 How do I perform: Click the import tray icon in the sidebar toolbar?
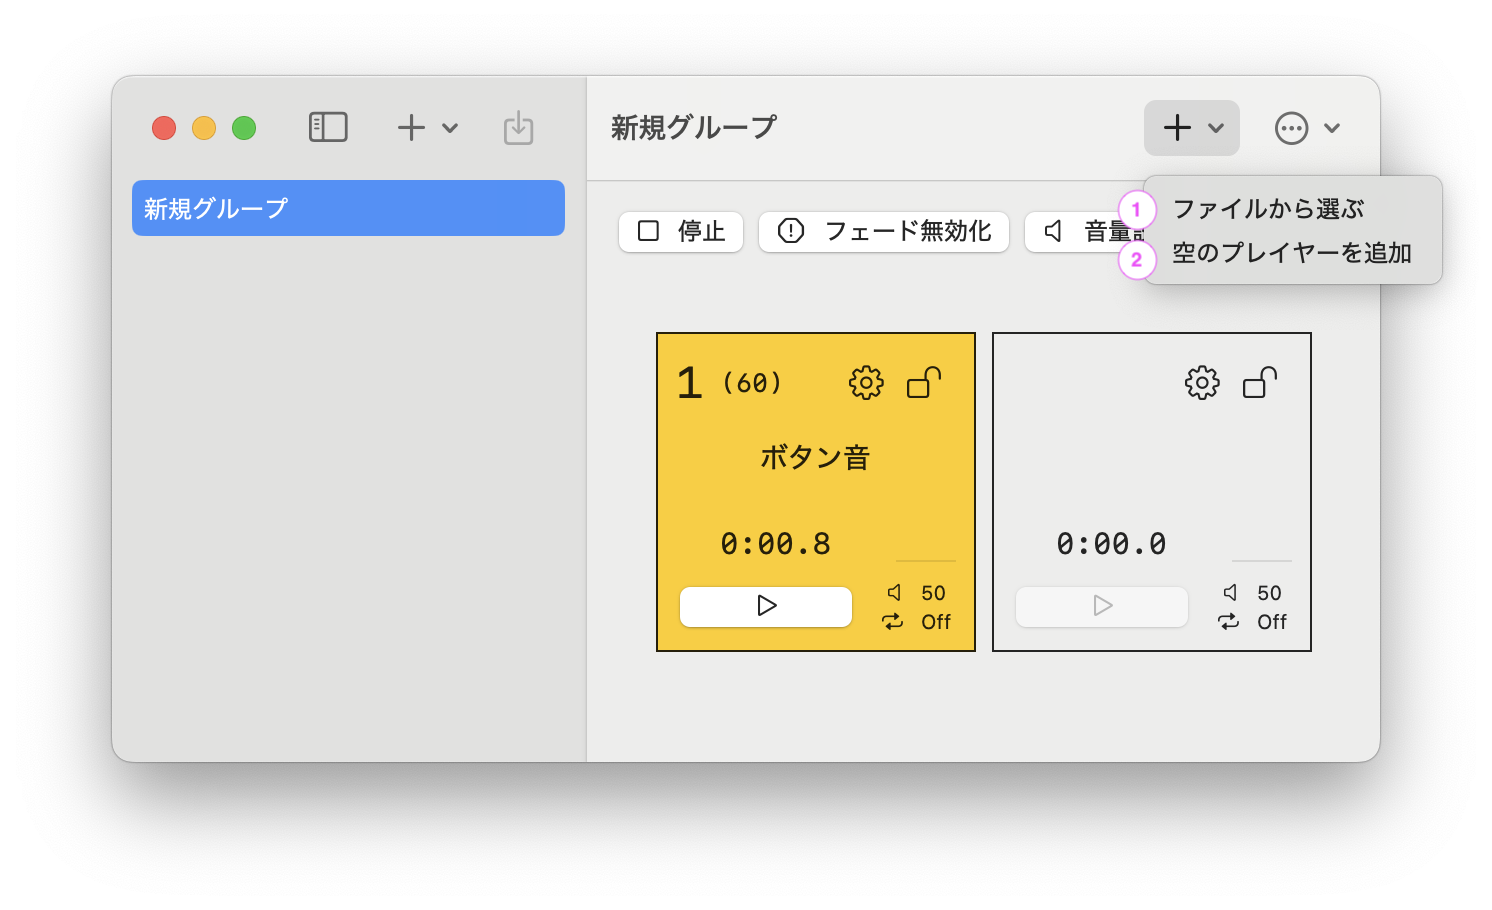(x=518, y=128)
